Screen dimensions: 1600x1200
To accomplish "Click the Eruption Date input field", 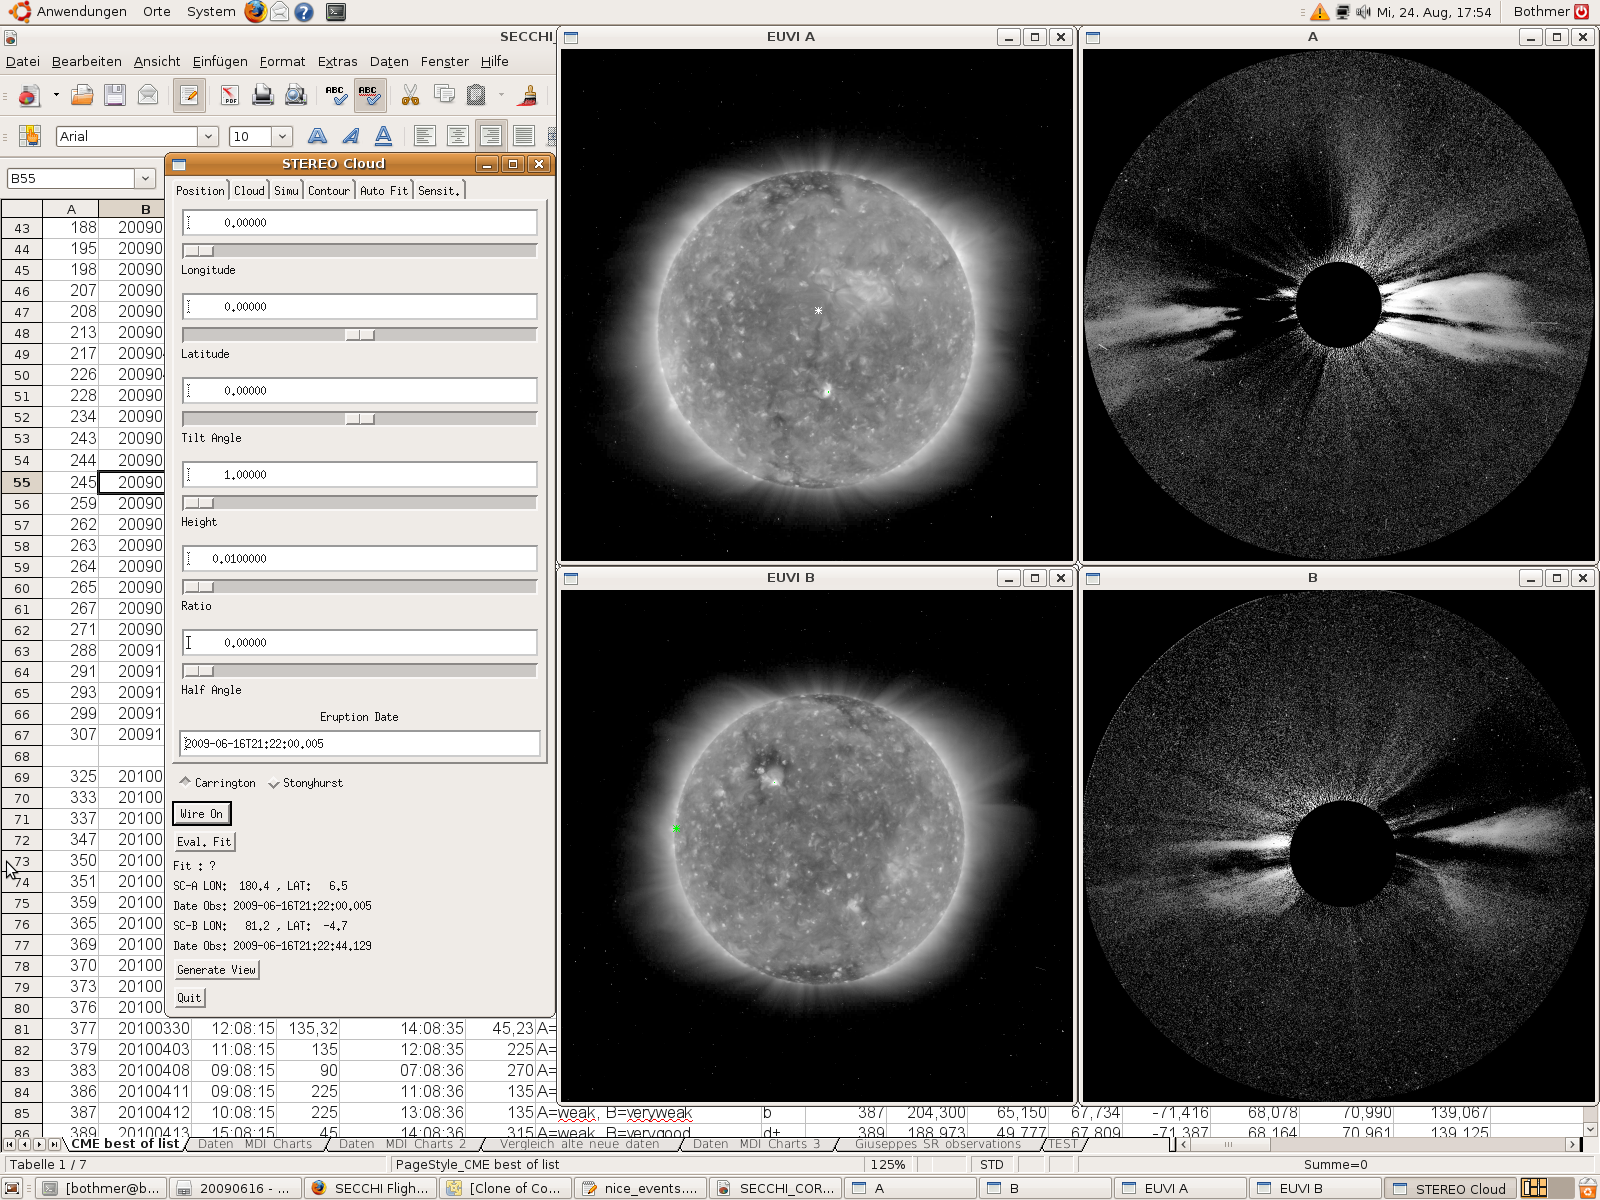I will coord(360,744).
